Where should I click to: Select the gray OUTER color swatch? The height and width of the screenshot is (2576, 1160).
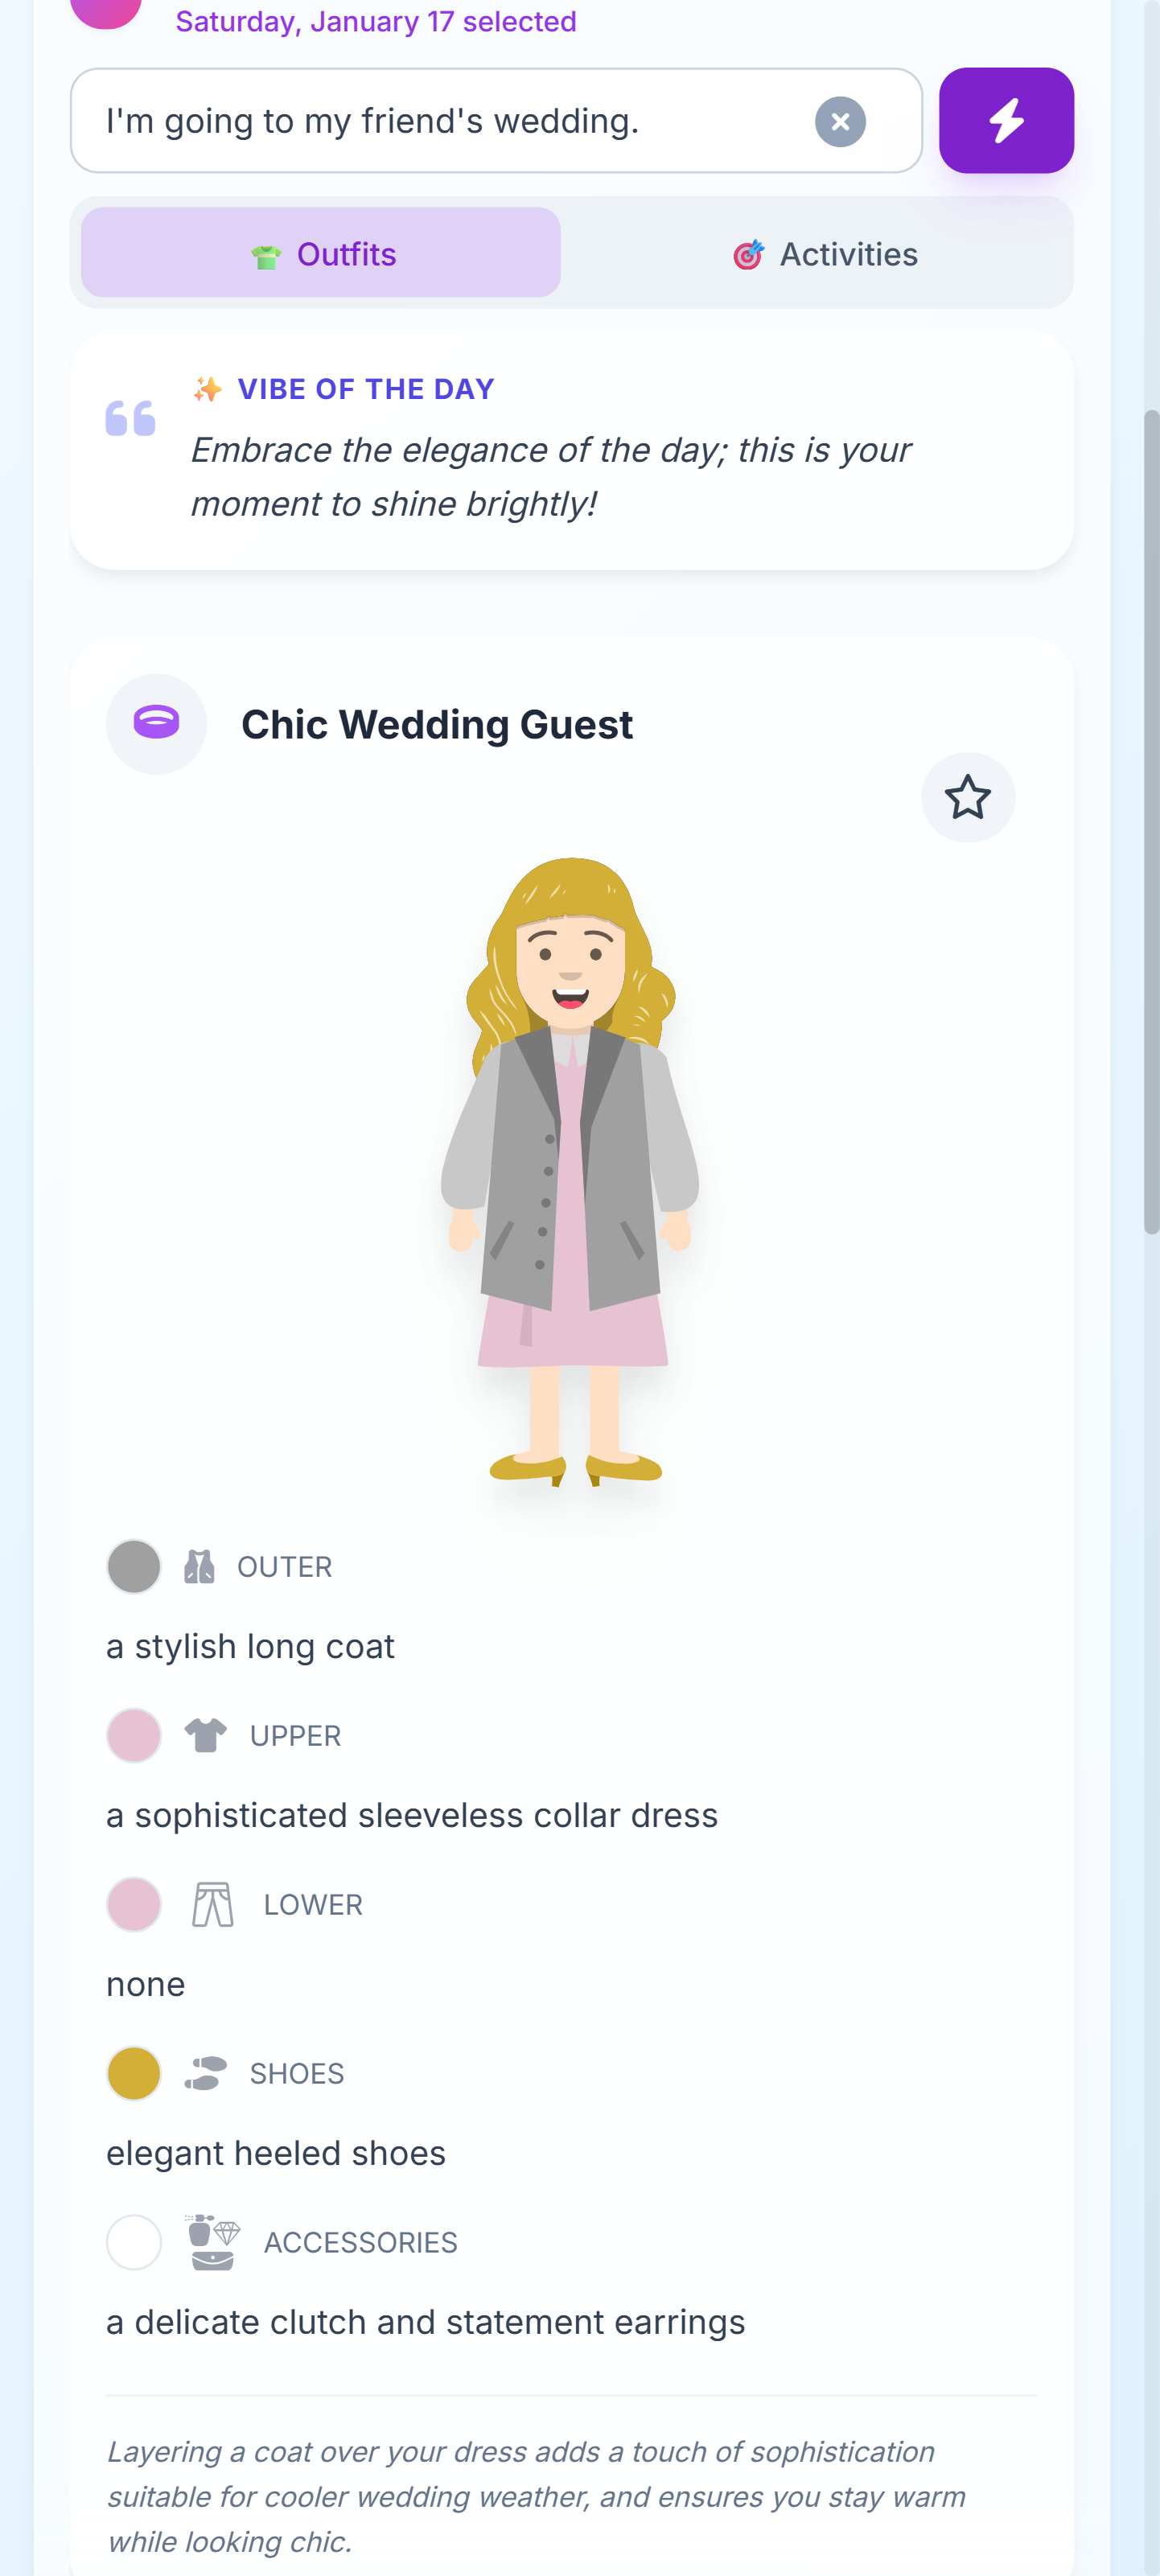pyautogui.click(x=134, y=1566)
